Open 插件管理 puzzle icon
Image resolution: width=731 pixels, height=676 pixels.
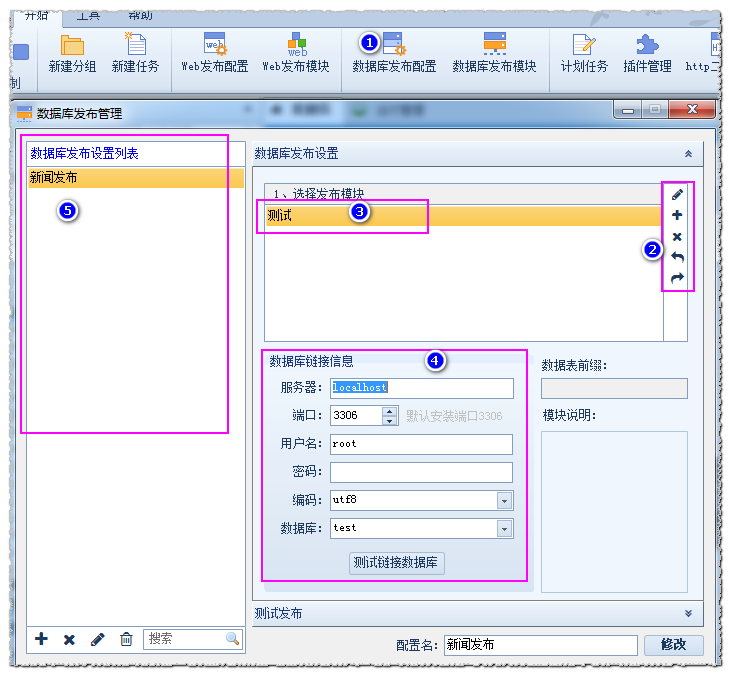pos(648,45)
